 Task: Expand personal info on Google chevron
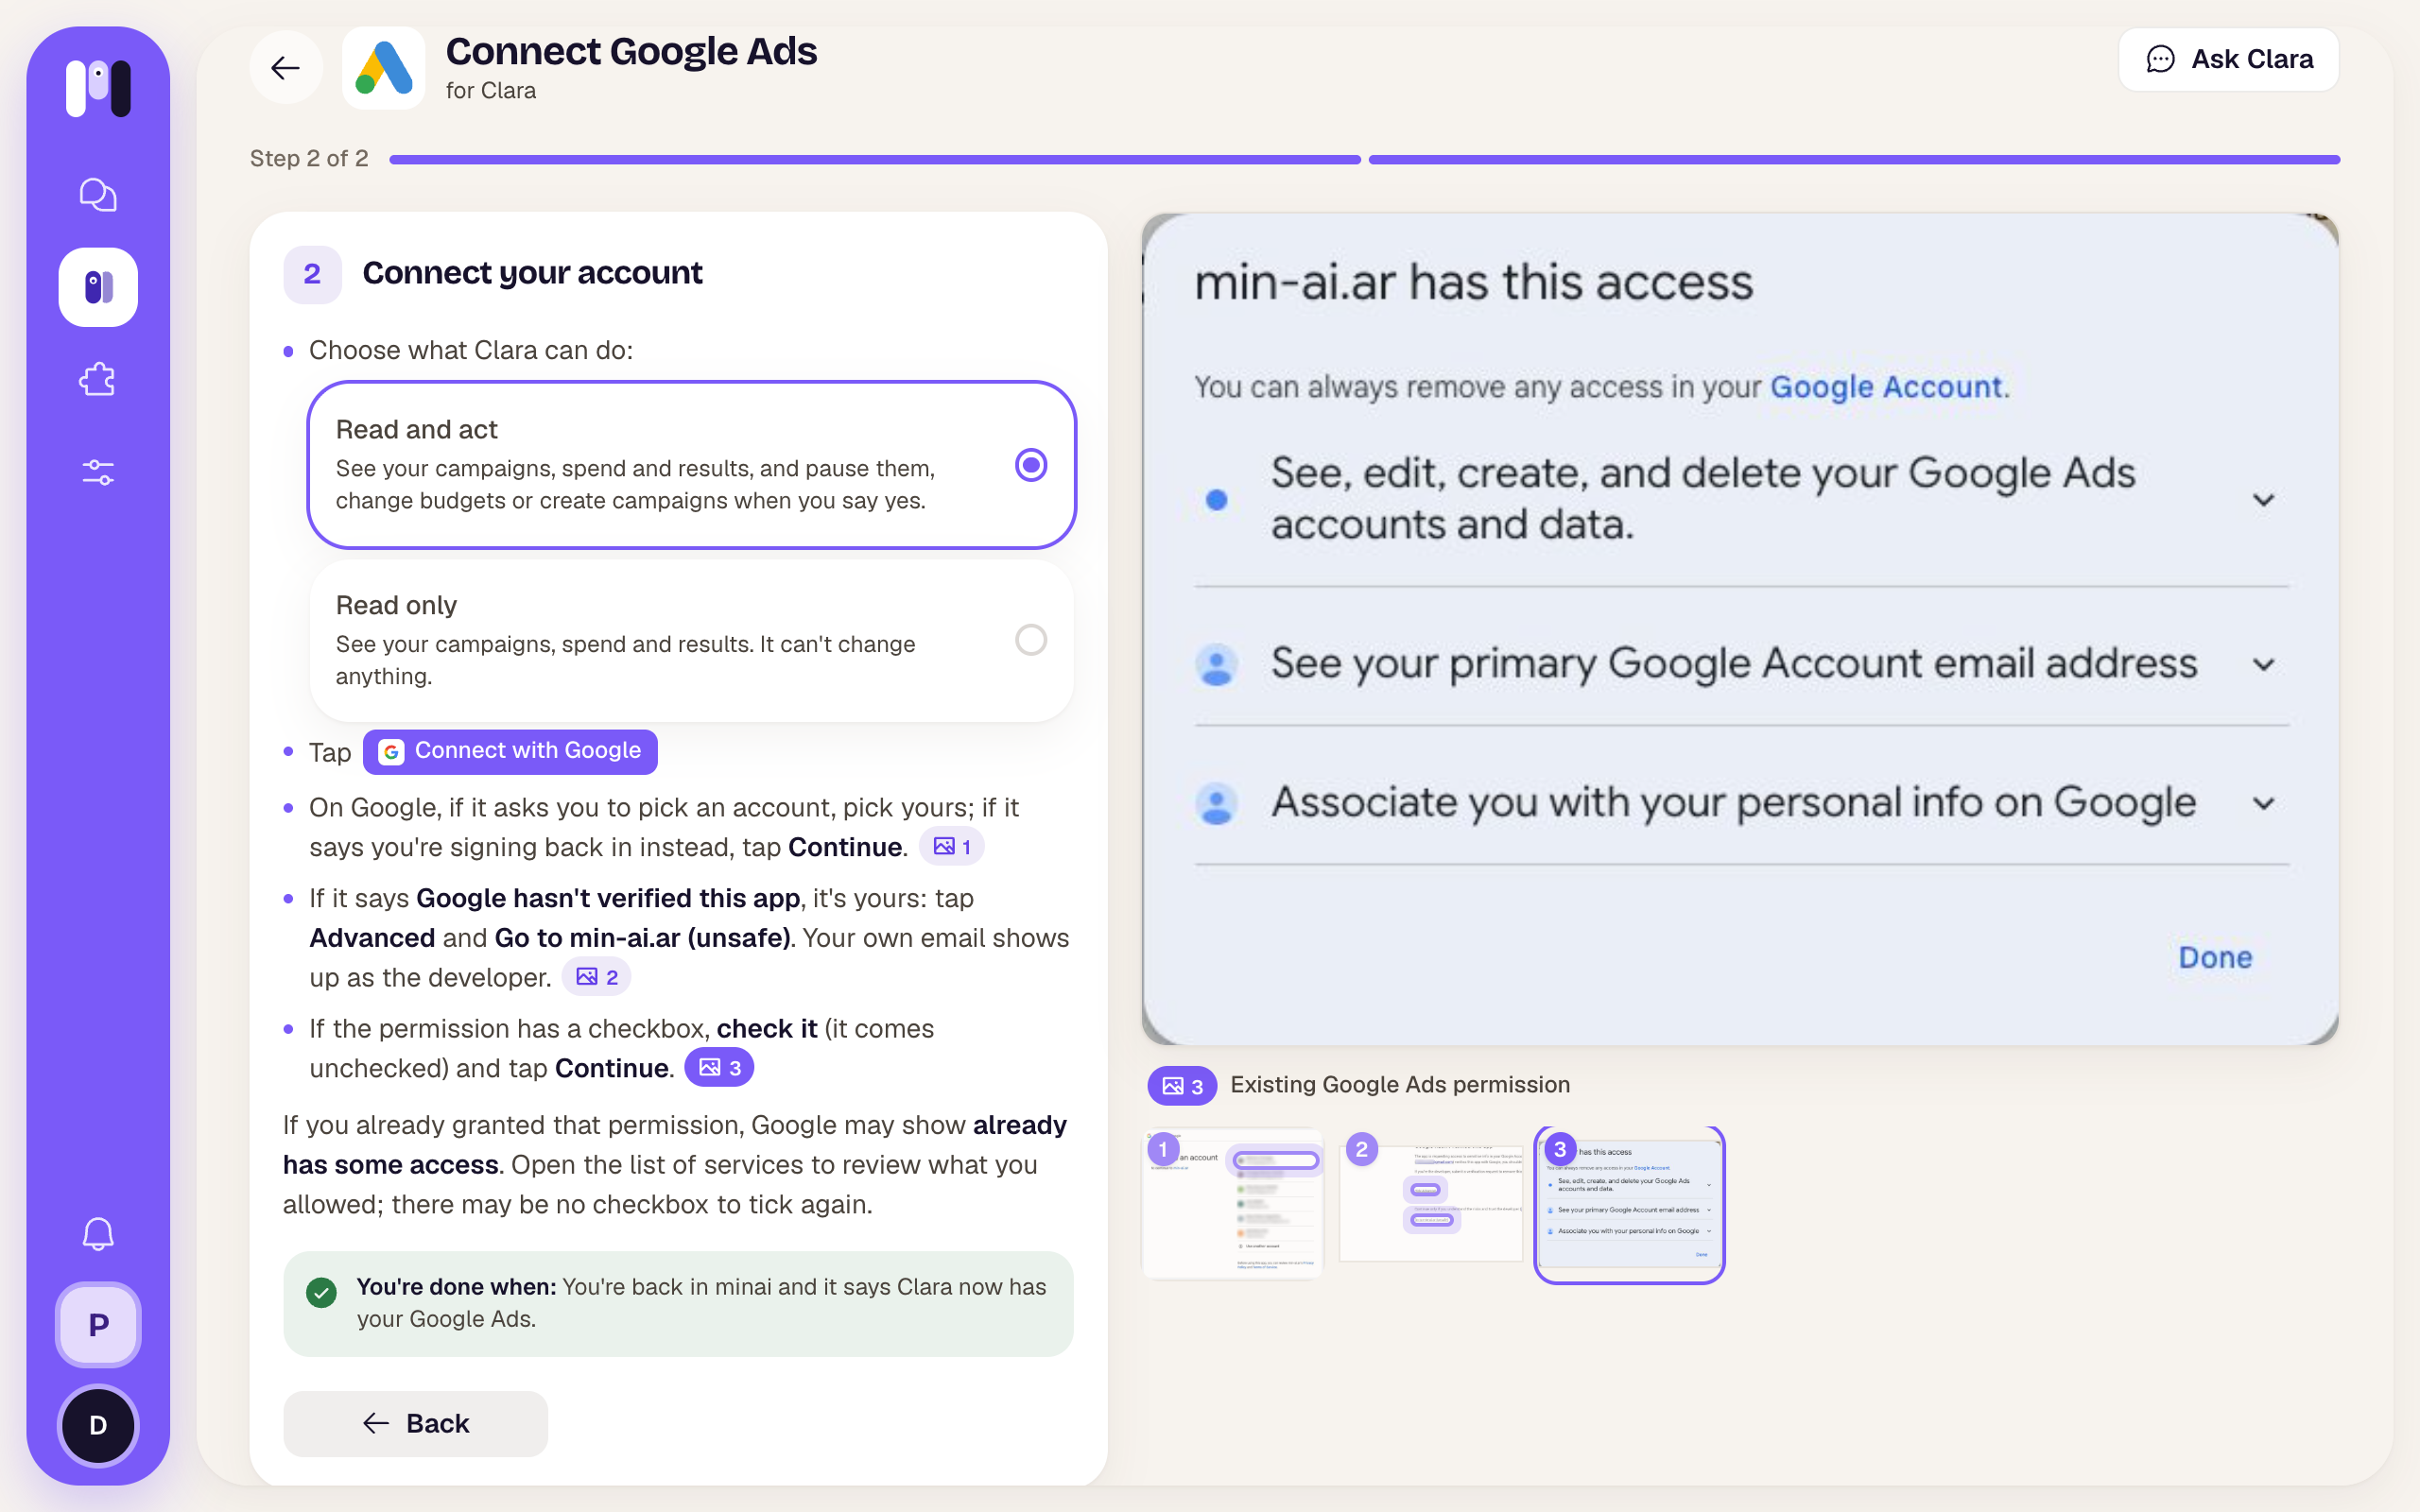(2263, 803)
